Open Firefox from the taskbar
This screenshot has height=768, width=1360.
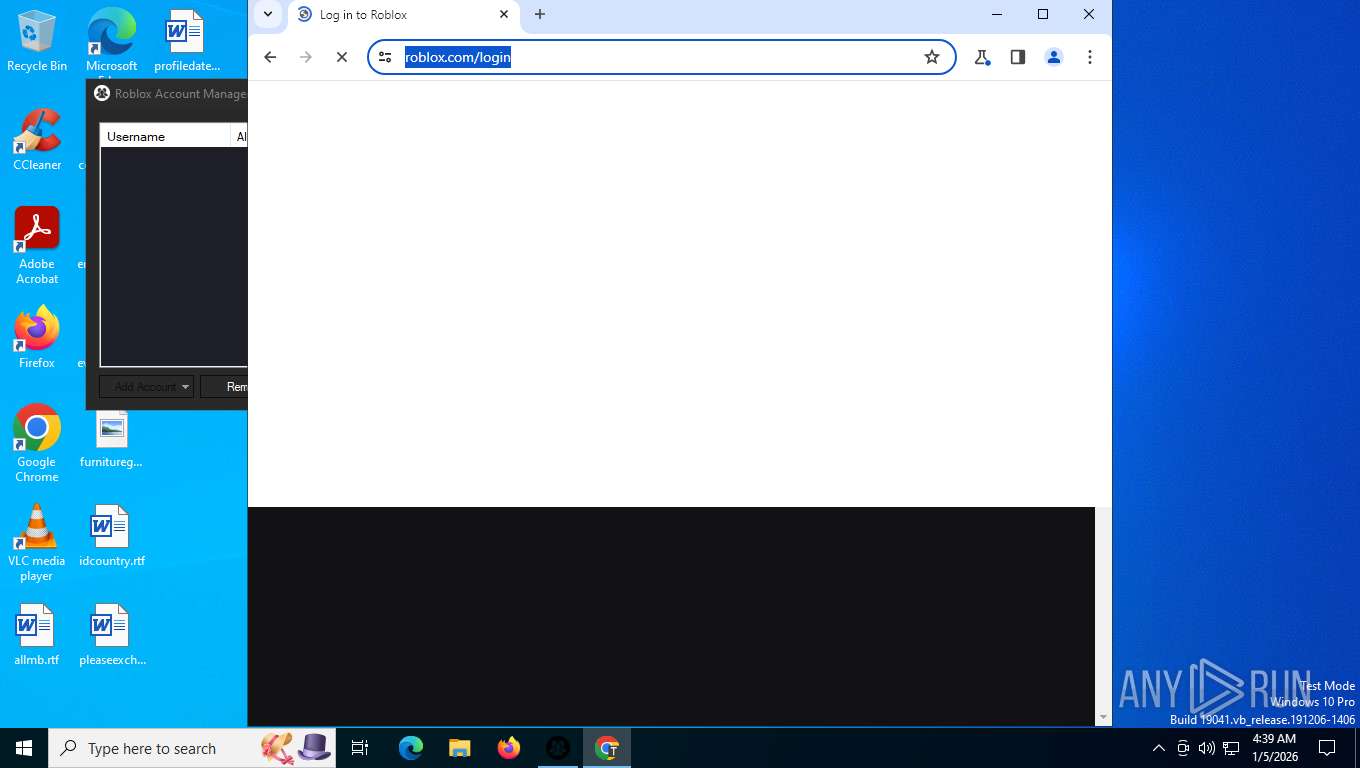click(x=509, y=748)
